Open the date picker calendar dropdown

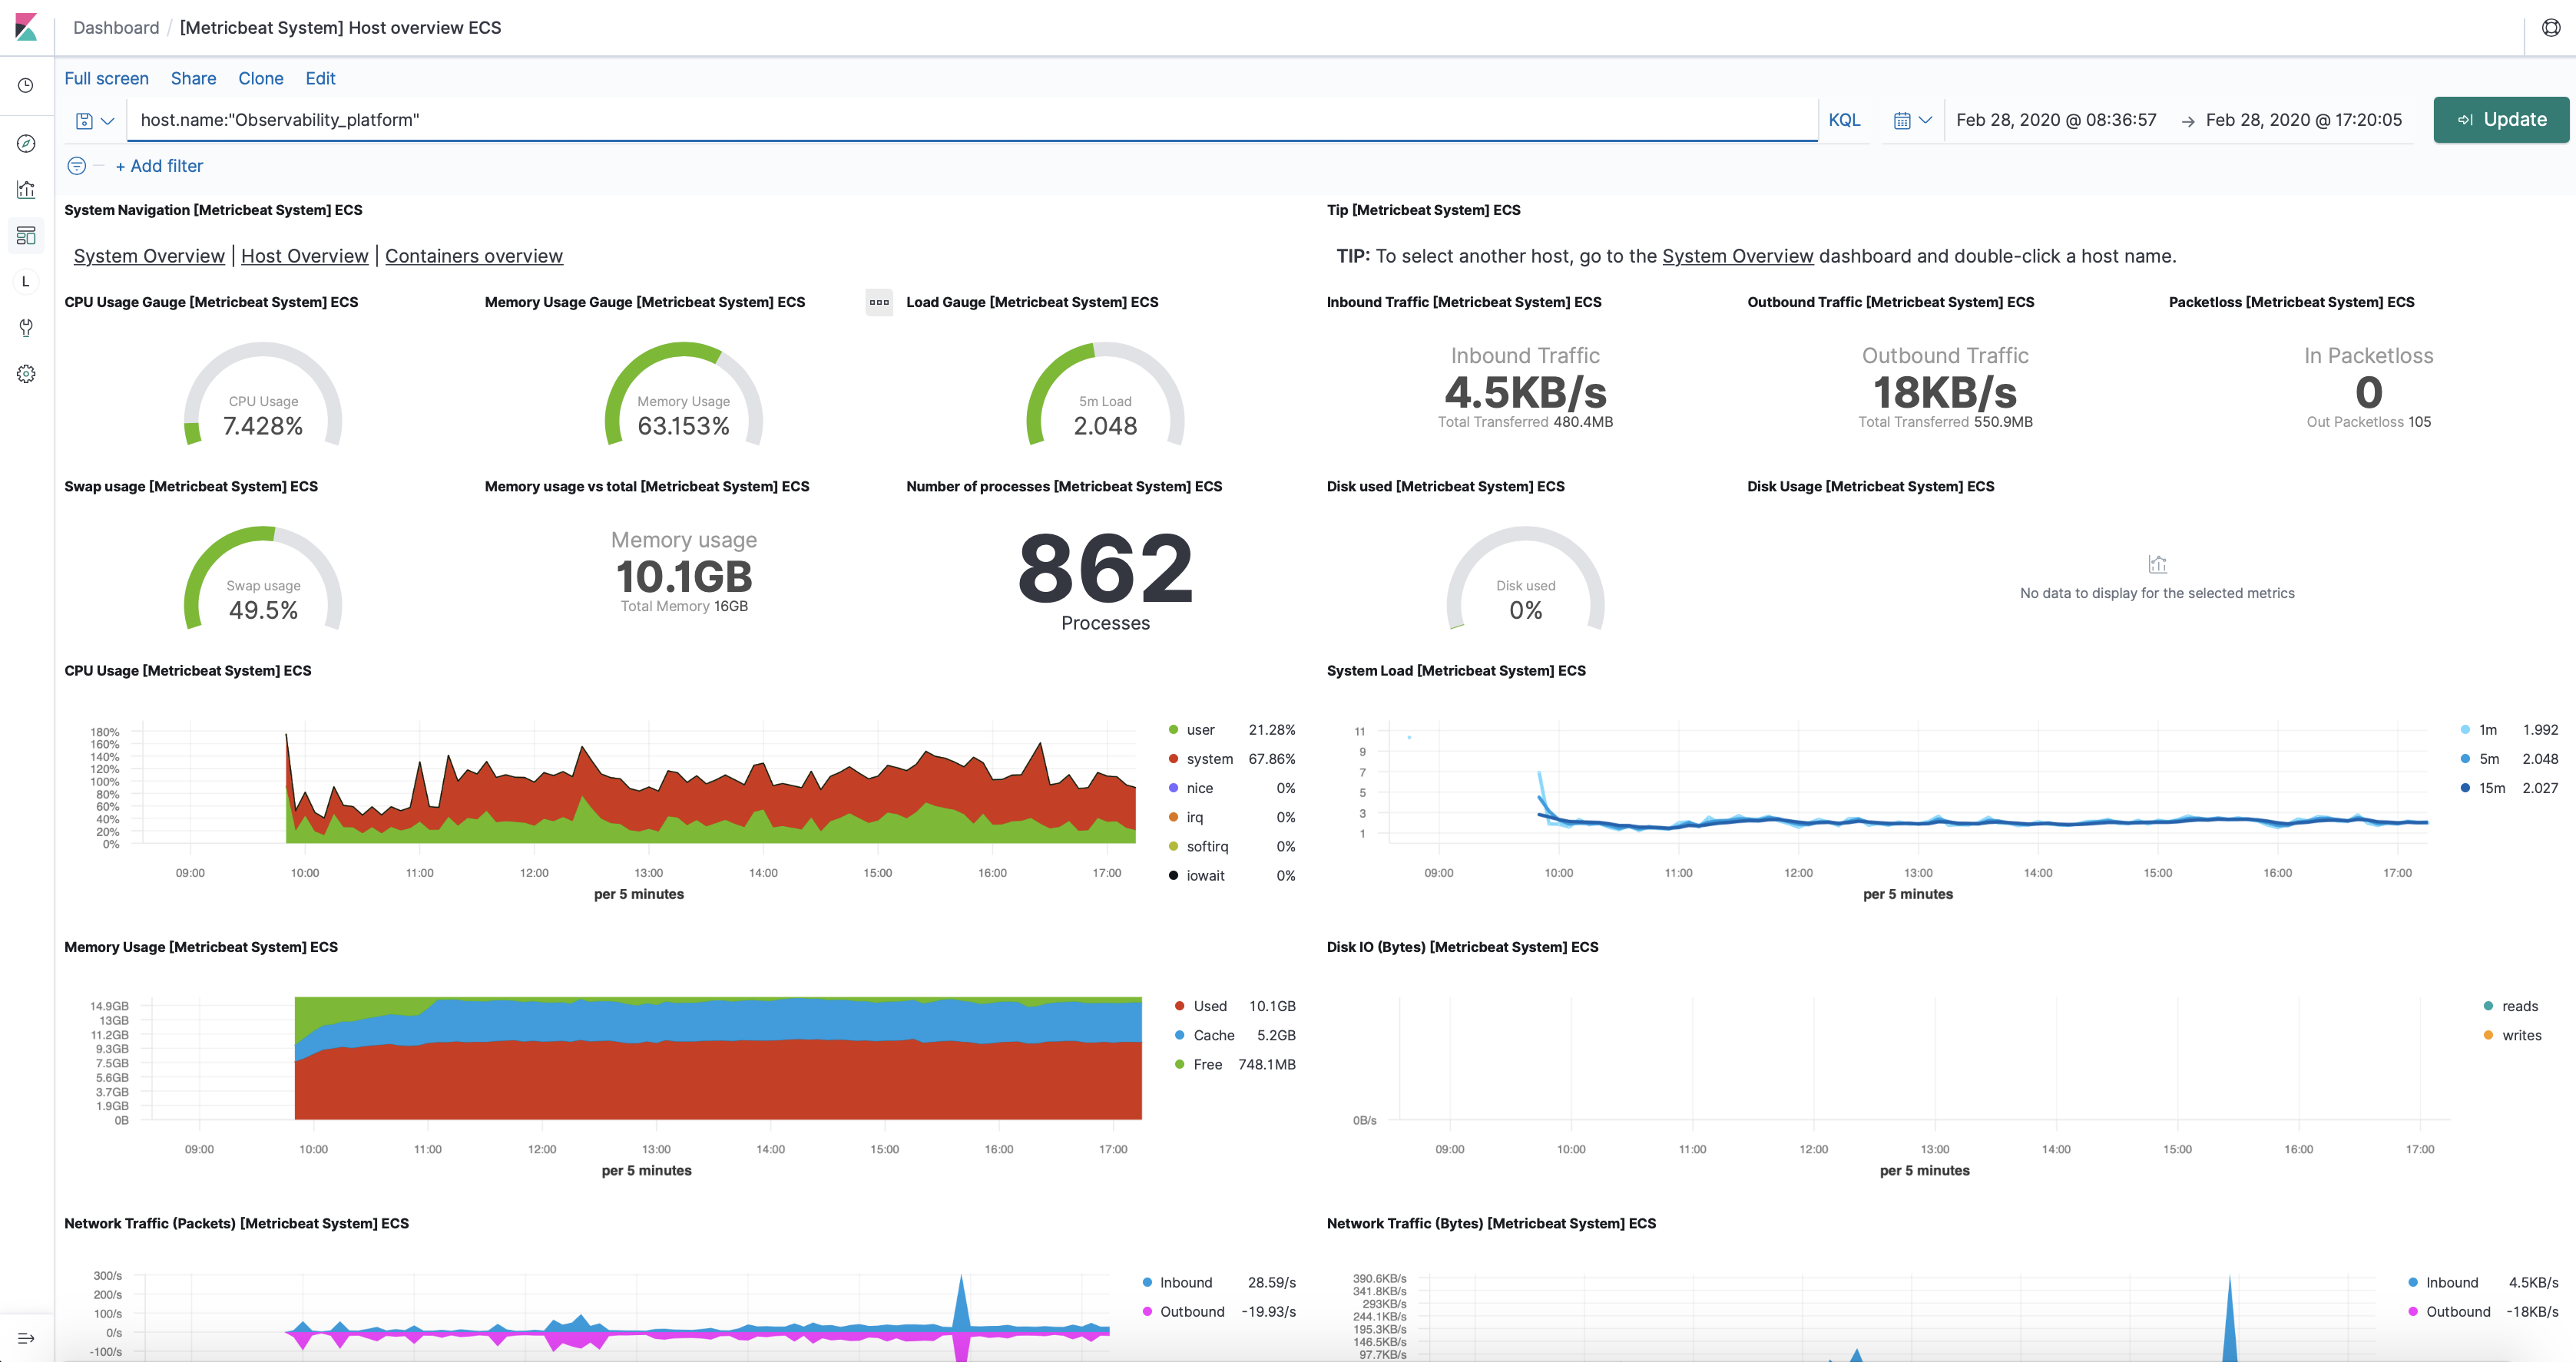1911,120
